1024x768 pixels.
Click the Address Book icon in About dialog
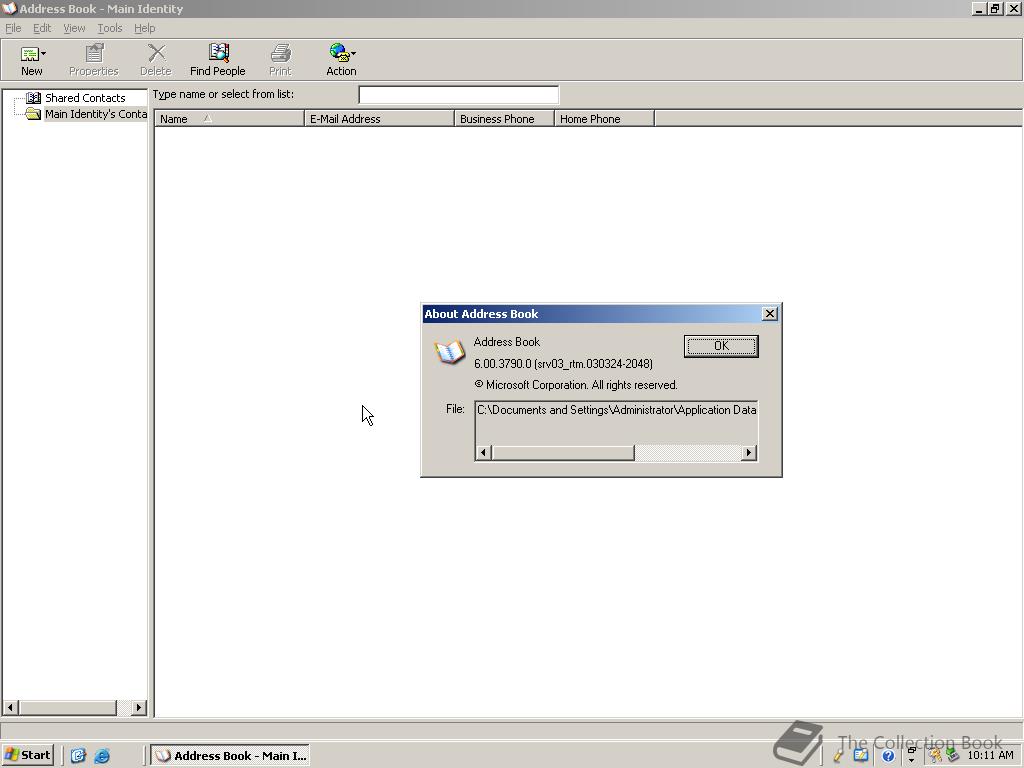click(x=449, y=353)
